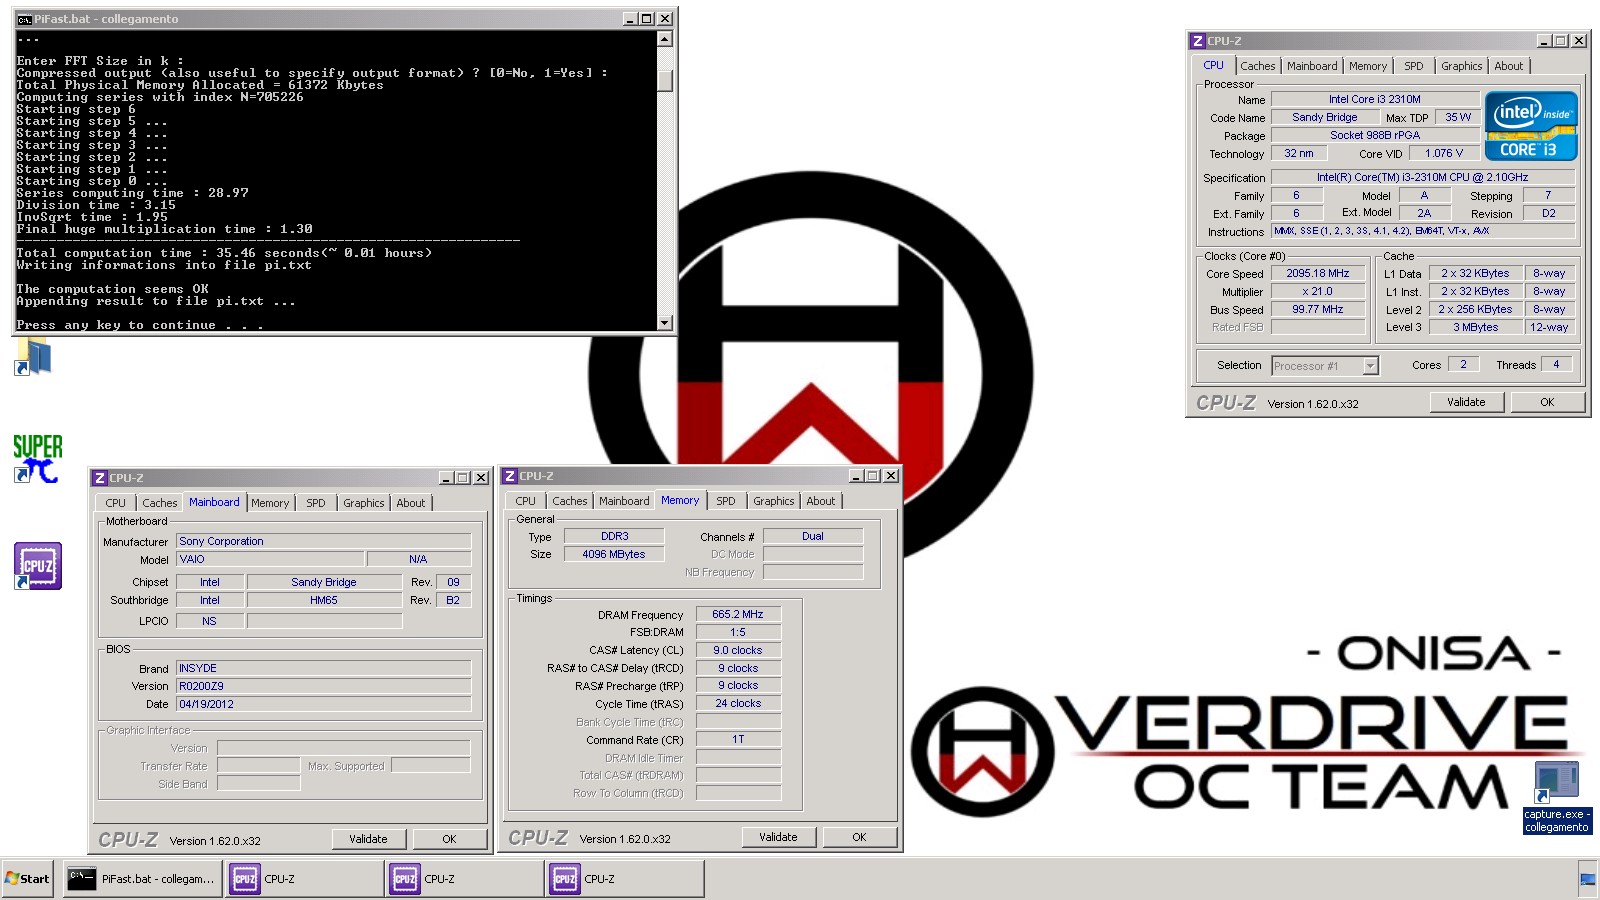Click Validate in the Memory window
The width and height of the screenshot is (1600, 900).
pos(778,837)
